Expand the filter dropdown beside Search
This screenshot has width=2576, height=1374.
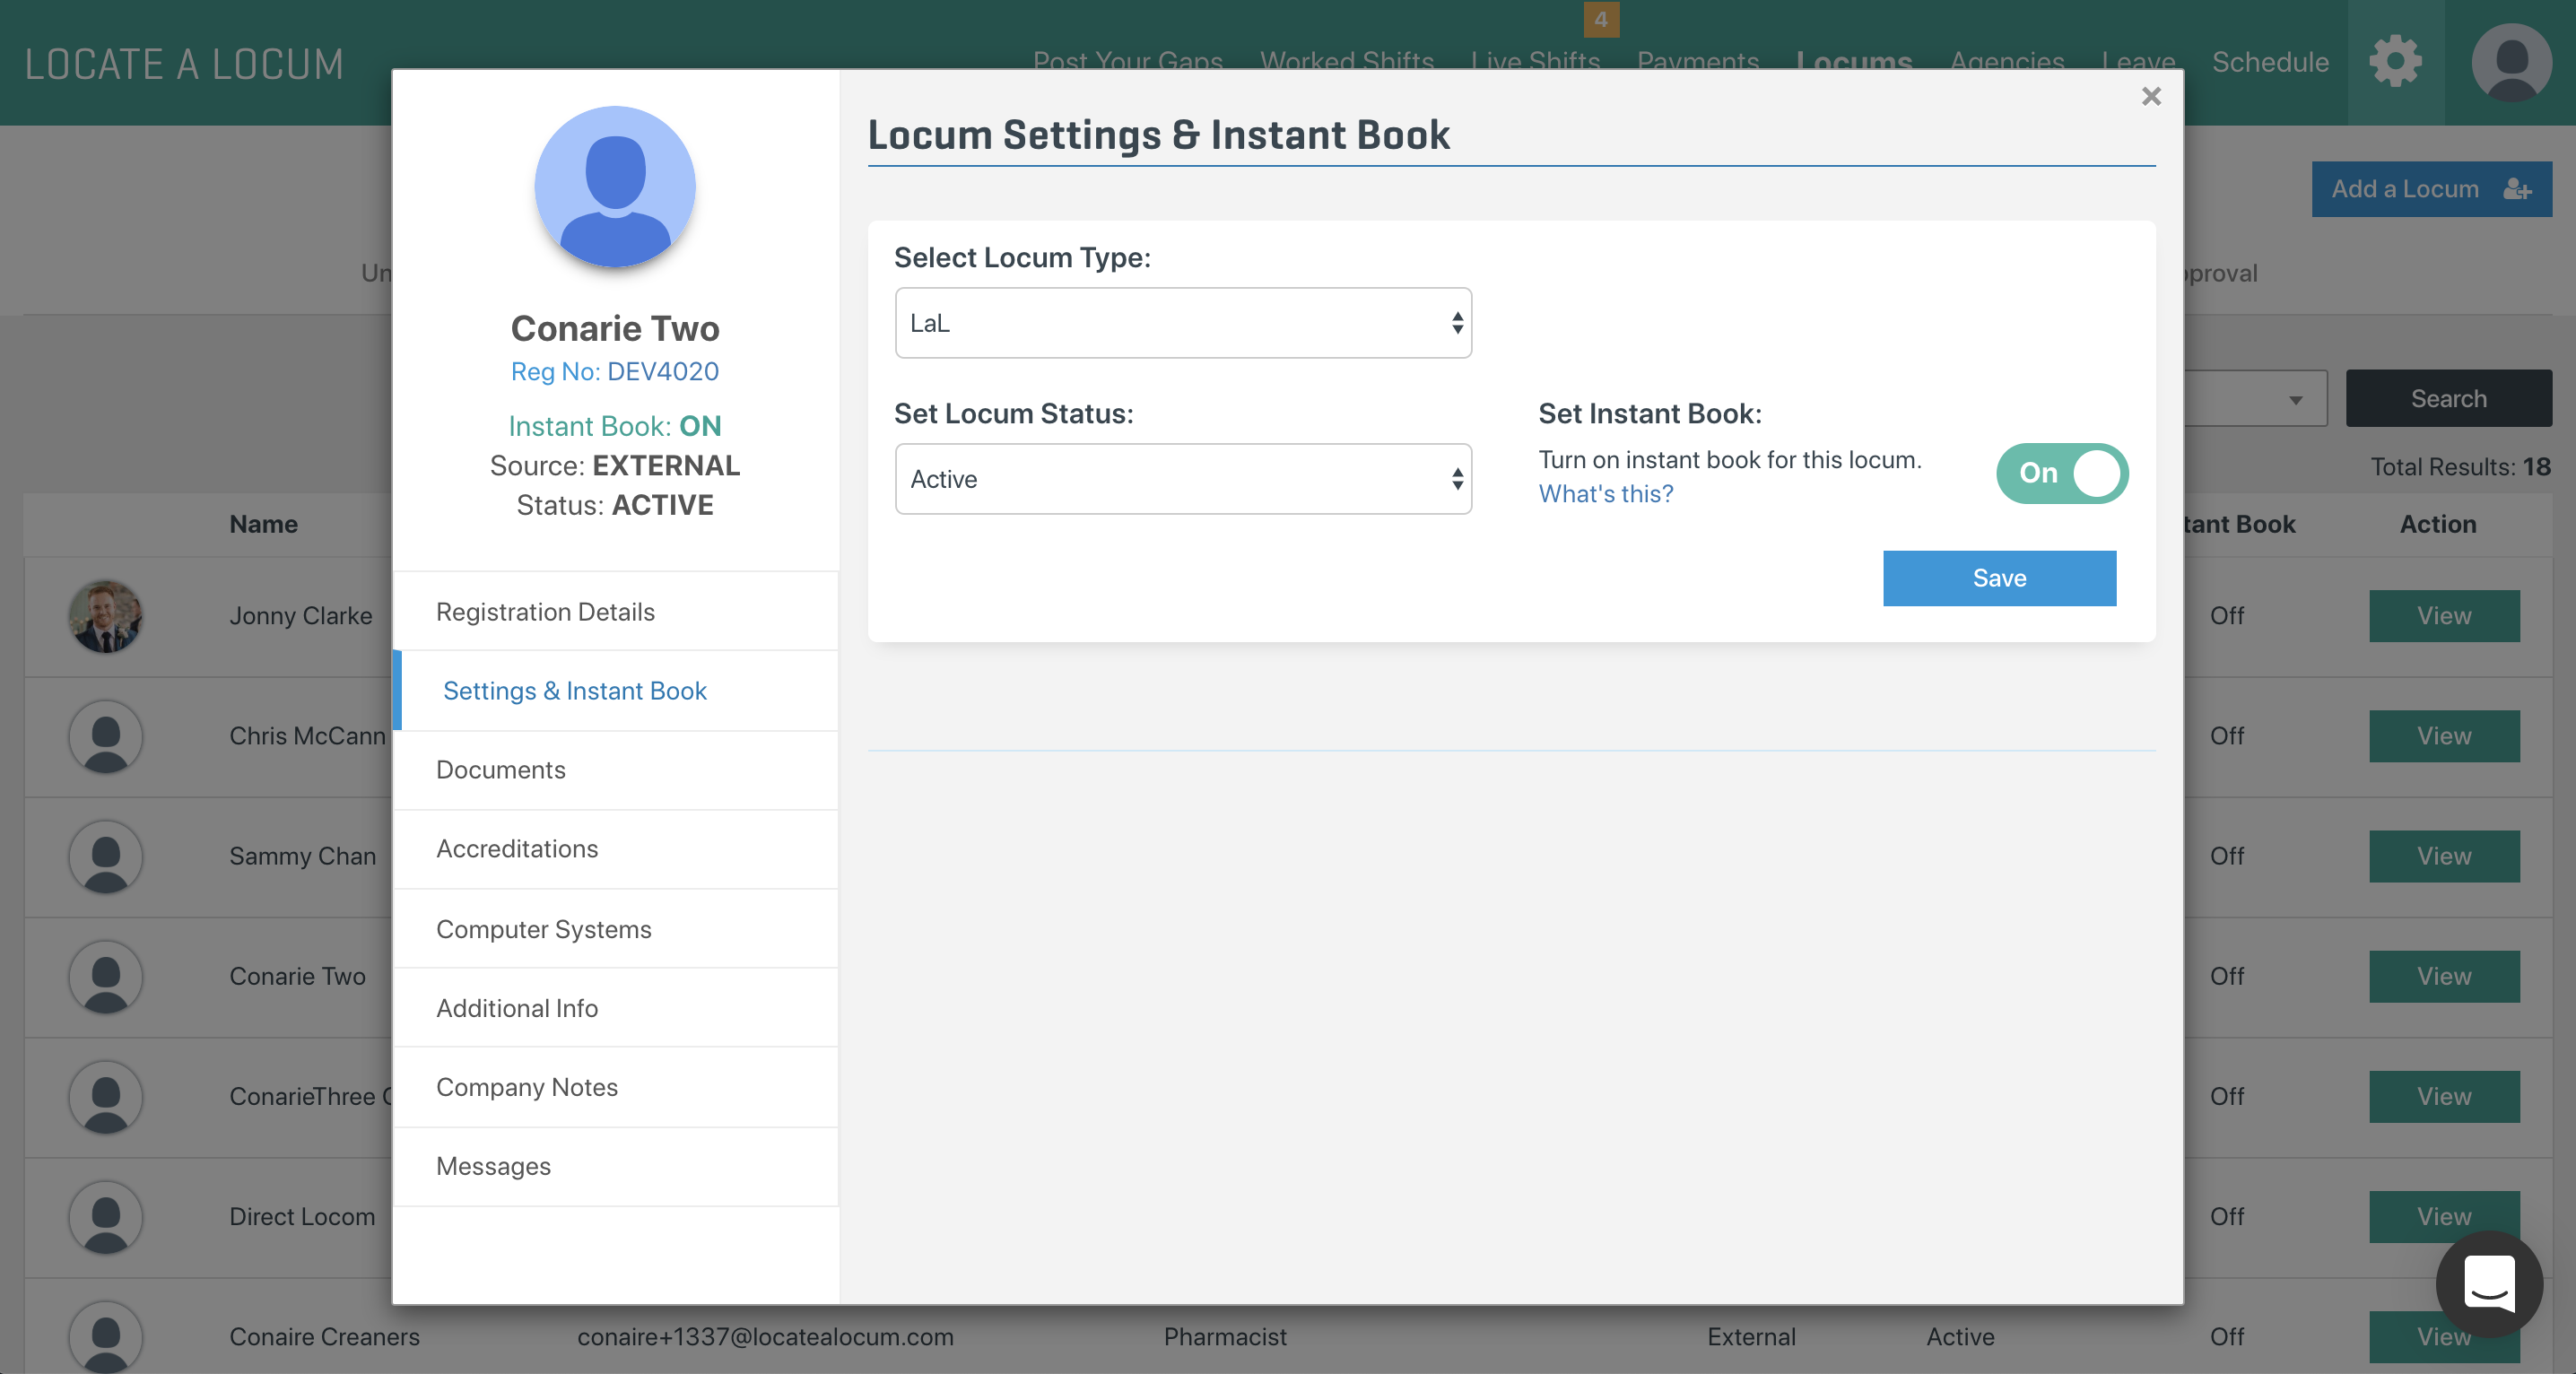[x=2295, y=399]
